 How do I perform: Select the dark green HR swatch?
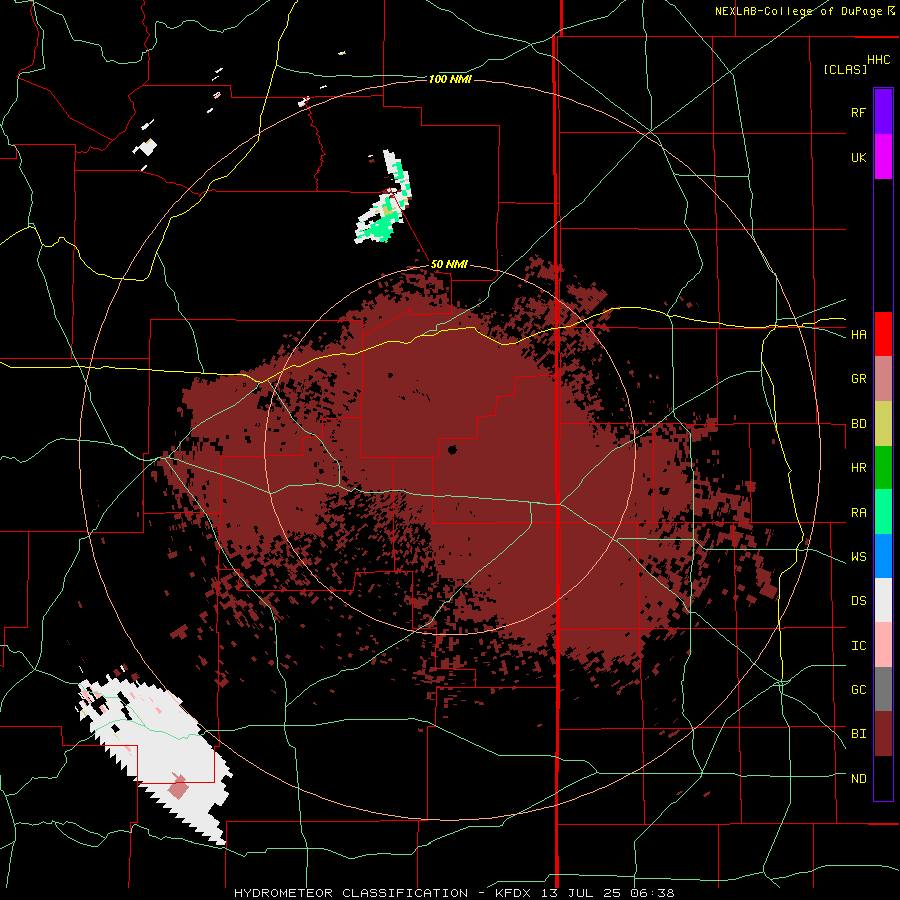tap(883, 468)
